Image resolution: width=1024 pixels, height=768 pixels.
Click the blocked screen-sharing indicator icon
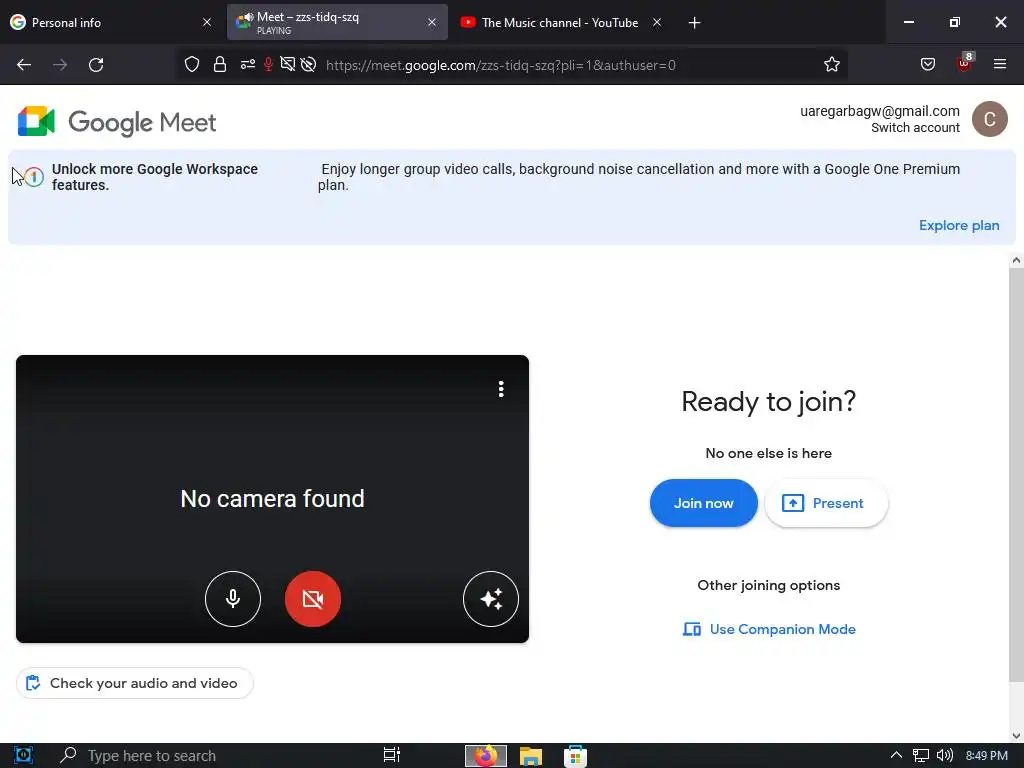tap(287, 64)
